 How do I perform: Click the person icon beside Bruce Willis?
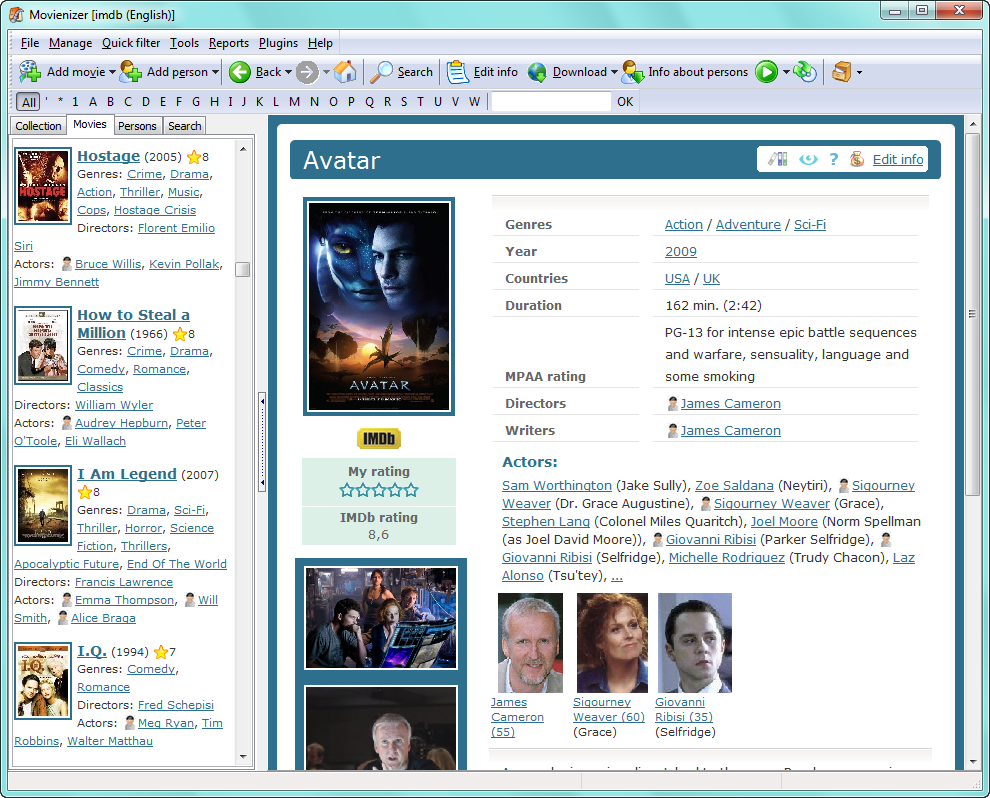tap(67, 264)
